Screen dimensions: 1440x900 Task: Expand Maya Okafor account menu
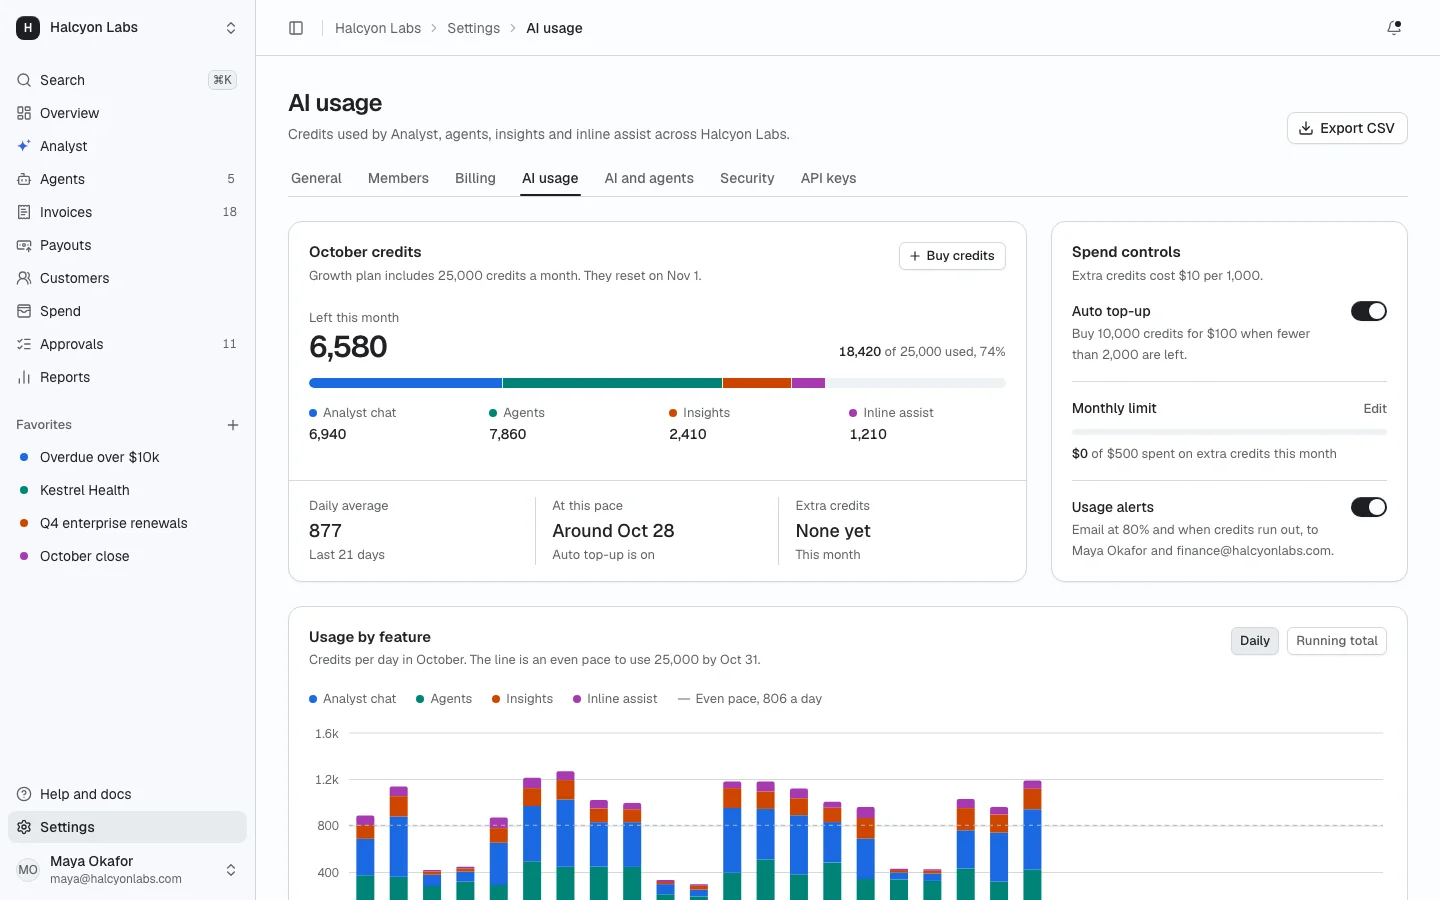click(231, 870)
